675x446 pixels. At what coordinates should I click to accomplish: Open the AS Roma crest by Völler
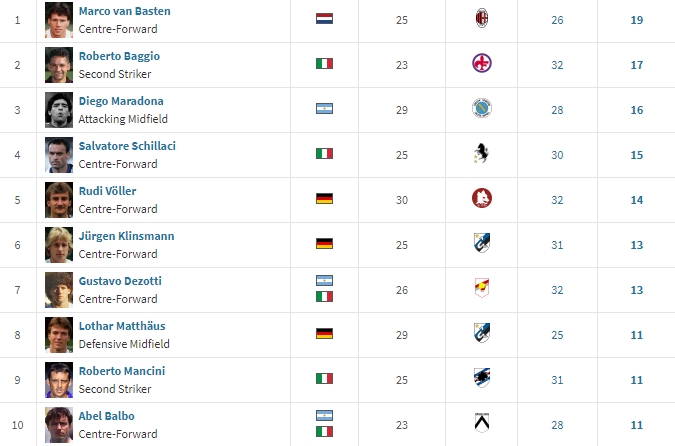[482, 198]
